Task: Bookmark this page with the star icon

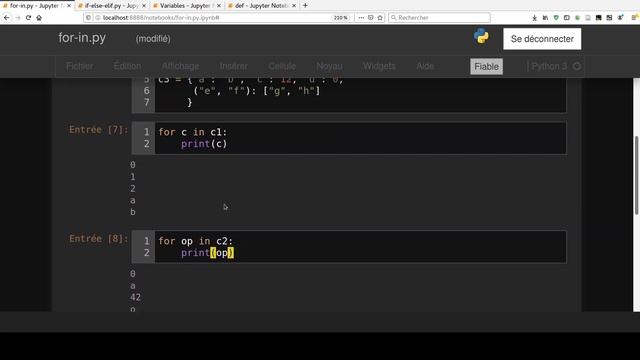Action: tap(380, 18)
